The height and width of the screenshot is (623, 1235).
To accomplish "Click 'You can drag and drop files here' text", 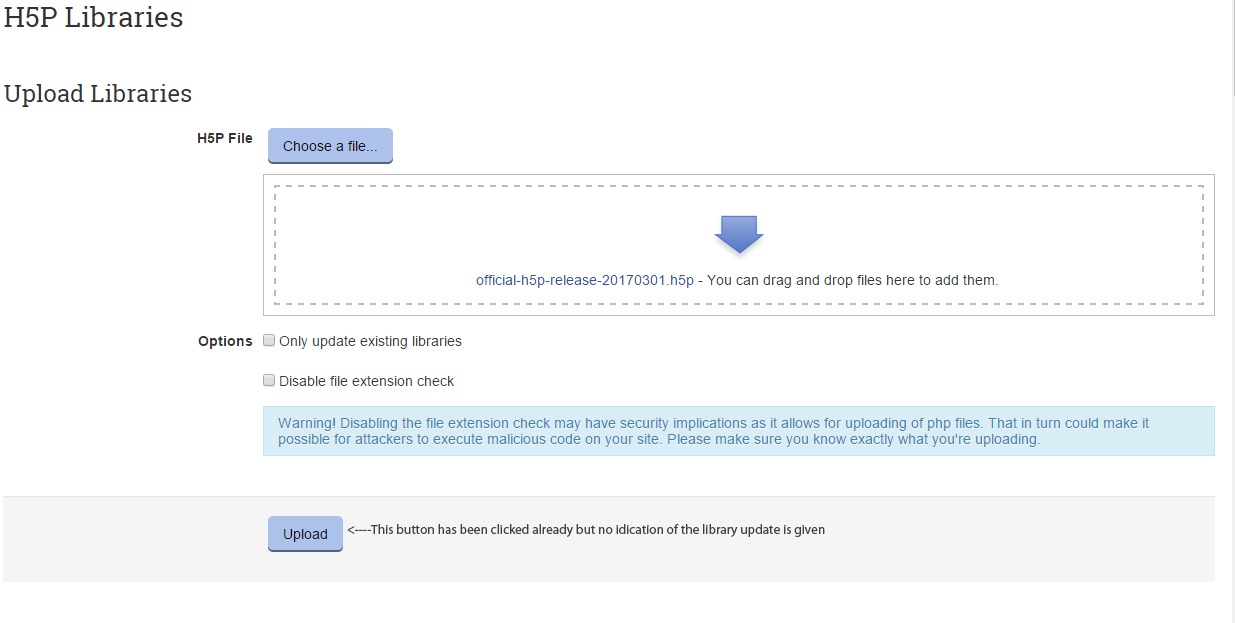I will 822,280.
